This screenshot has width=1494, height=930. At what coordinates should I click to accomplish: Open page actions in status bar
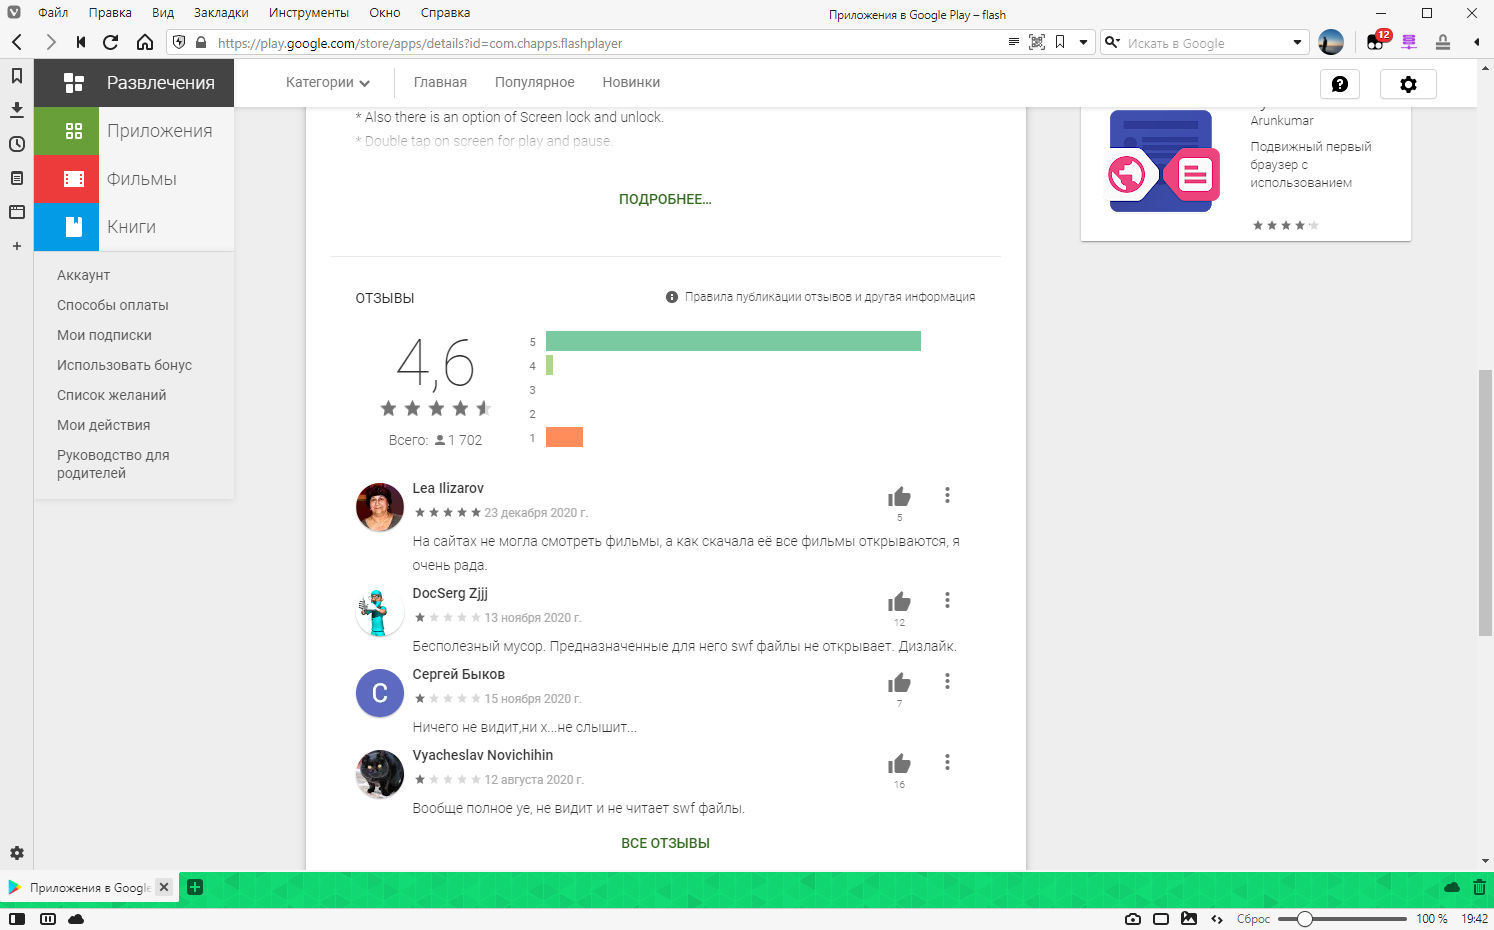tap(1217, 918)
